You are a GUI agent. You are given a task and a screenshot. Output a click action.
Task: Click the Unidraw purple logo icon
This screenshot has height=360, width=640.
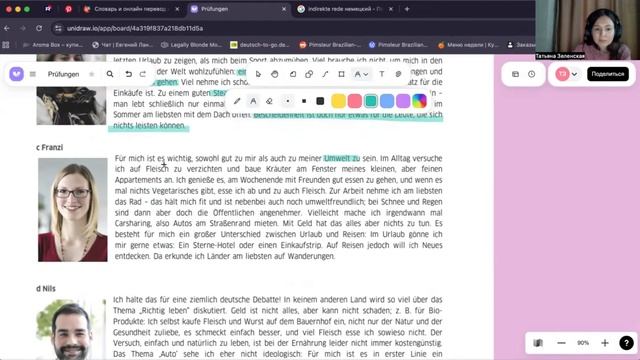(17, 74)
